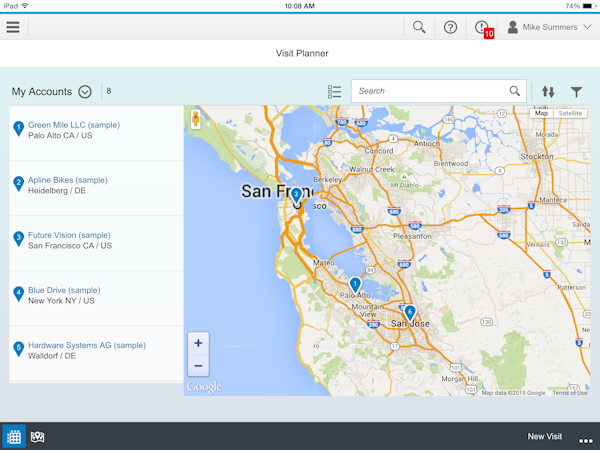Open the filter funnel icon
Screen dimensions: 600x450
tap(576, 92)
